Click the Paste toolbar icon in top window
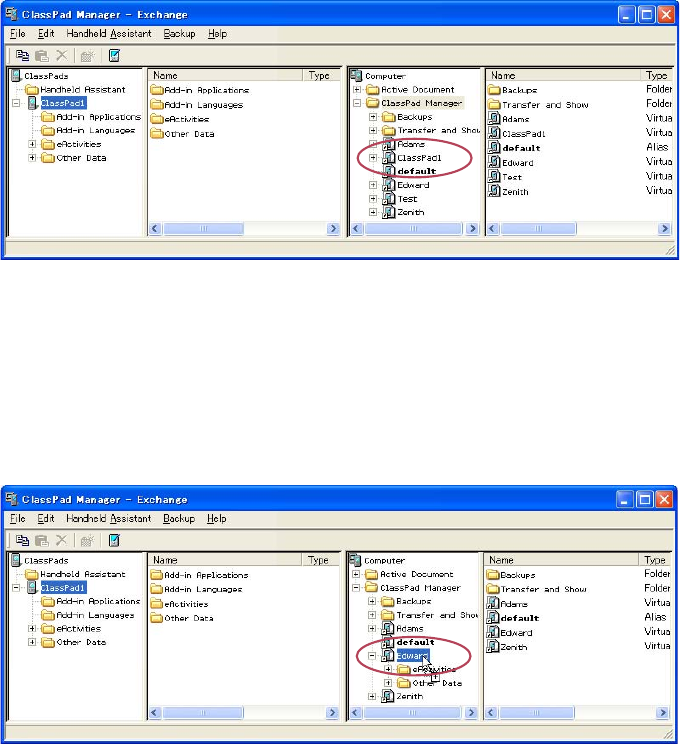The width and height of the screenshot is (680, 744). point(42,56)
